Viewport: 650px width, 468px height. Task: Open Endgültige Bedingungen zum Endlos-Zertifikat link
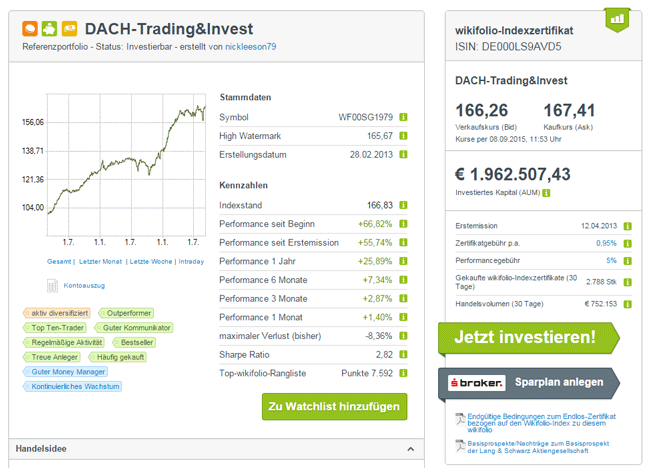click(541, 423)
